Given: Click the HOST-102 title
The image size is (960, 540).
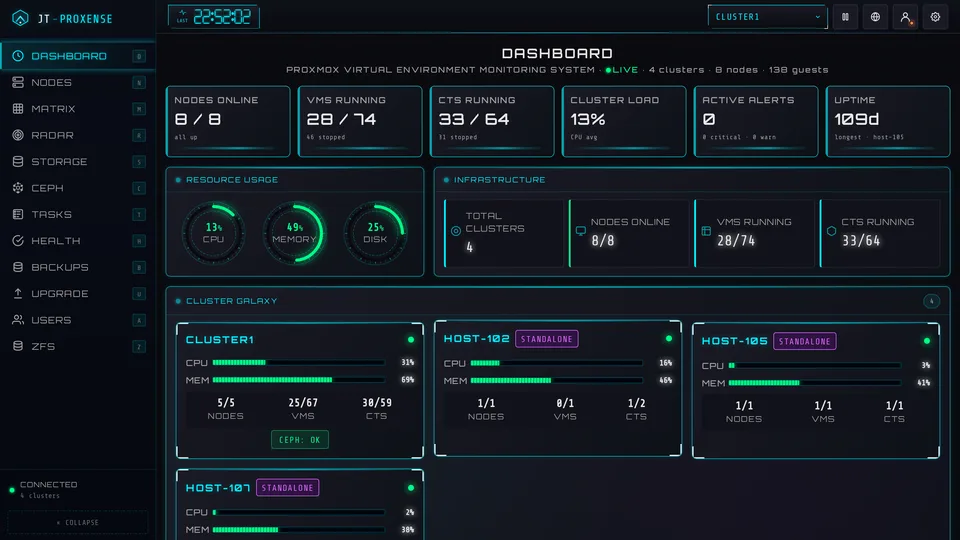Looking at the screenshot, I should [476, 339].
